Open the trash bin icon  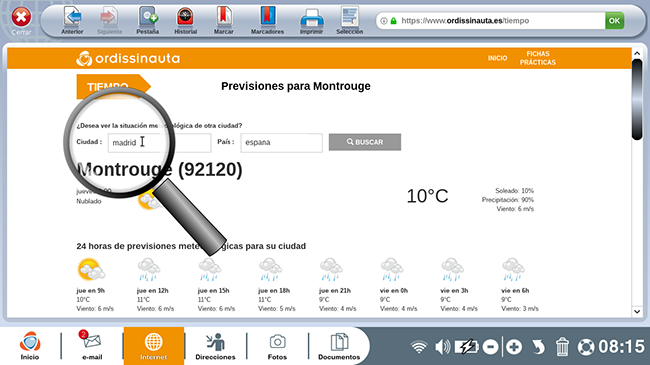[562, 347]
